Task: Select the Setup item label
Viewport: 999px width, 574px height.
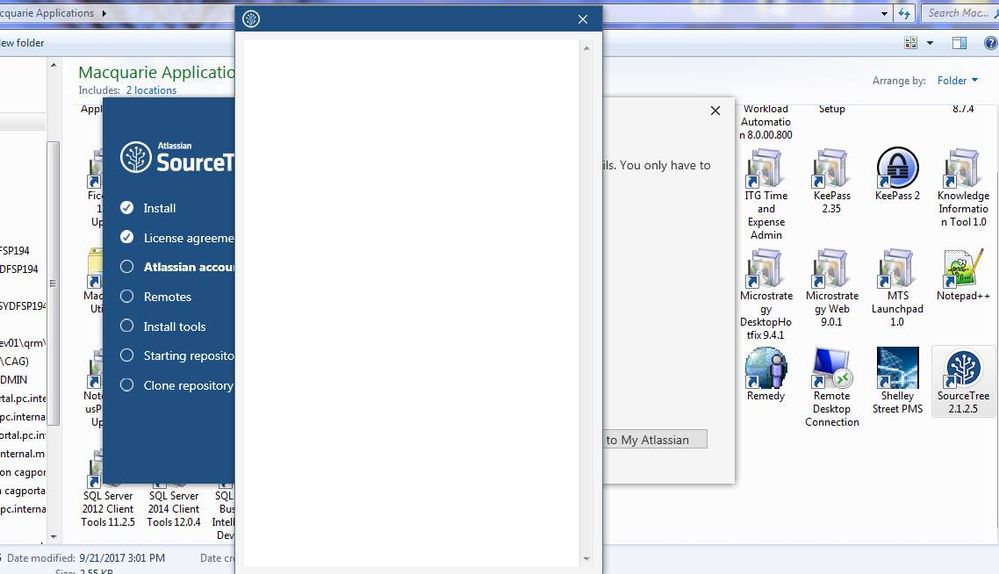Action: [x=831, y=109]
